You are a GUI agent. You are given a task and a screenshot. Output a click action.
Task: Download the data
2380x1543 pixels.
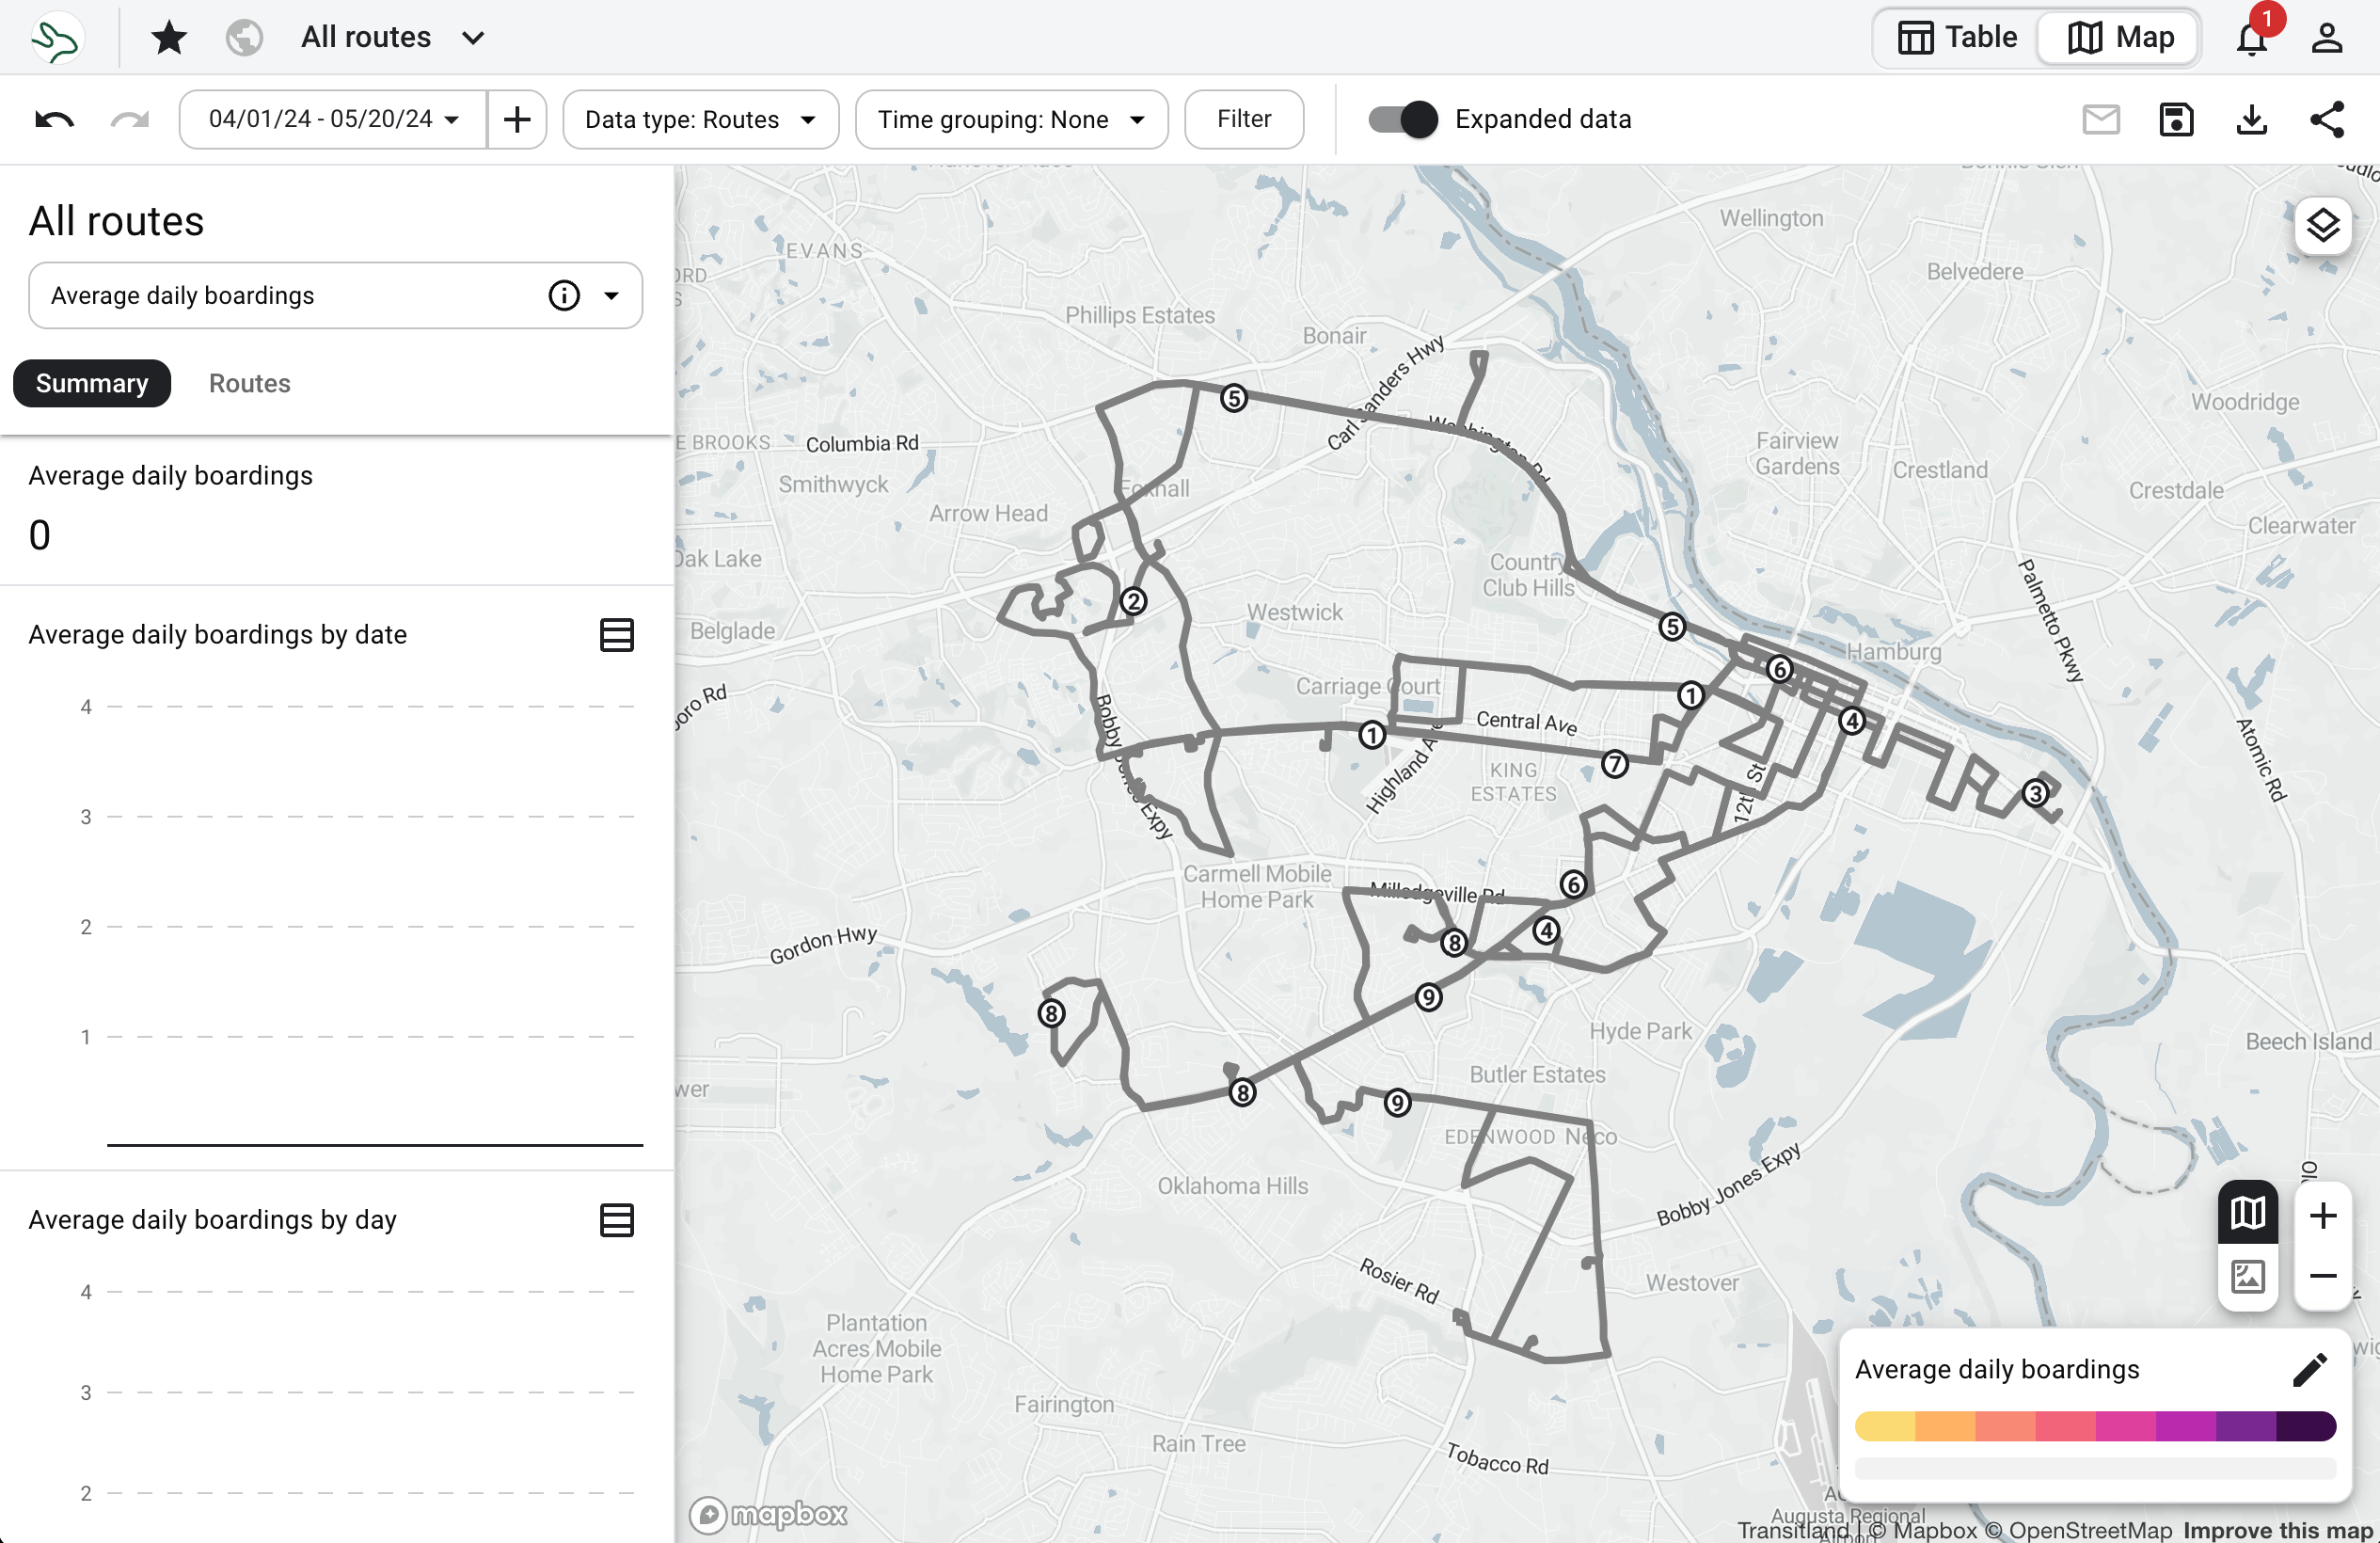pyautogui.click(x=2251, y=119)
